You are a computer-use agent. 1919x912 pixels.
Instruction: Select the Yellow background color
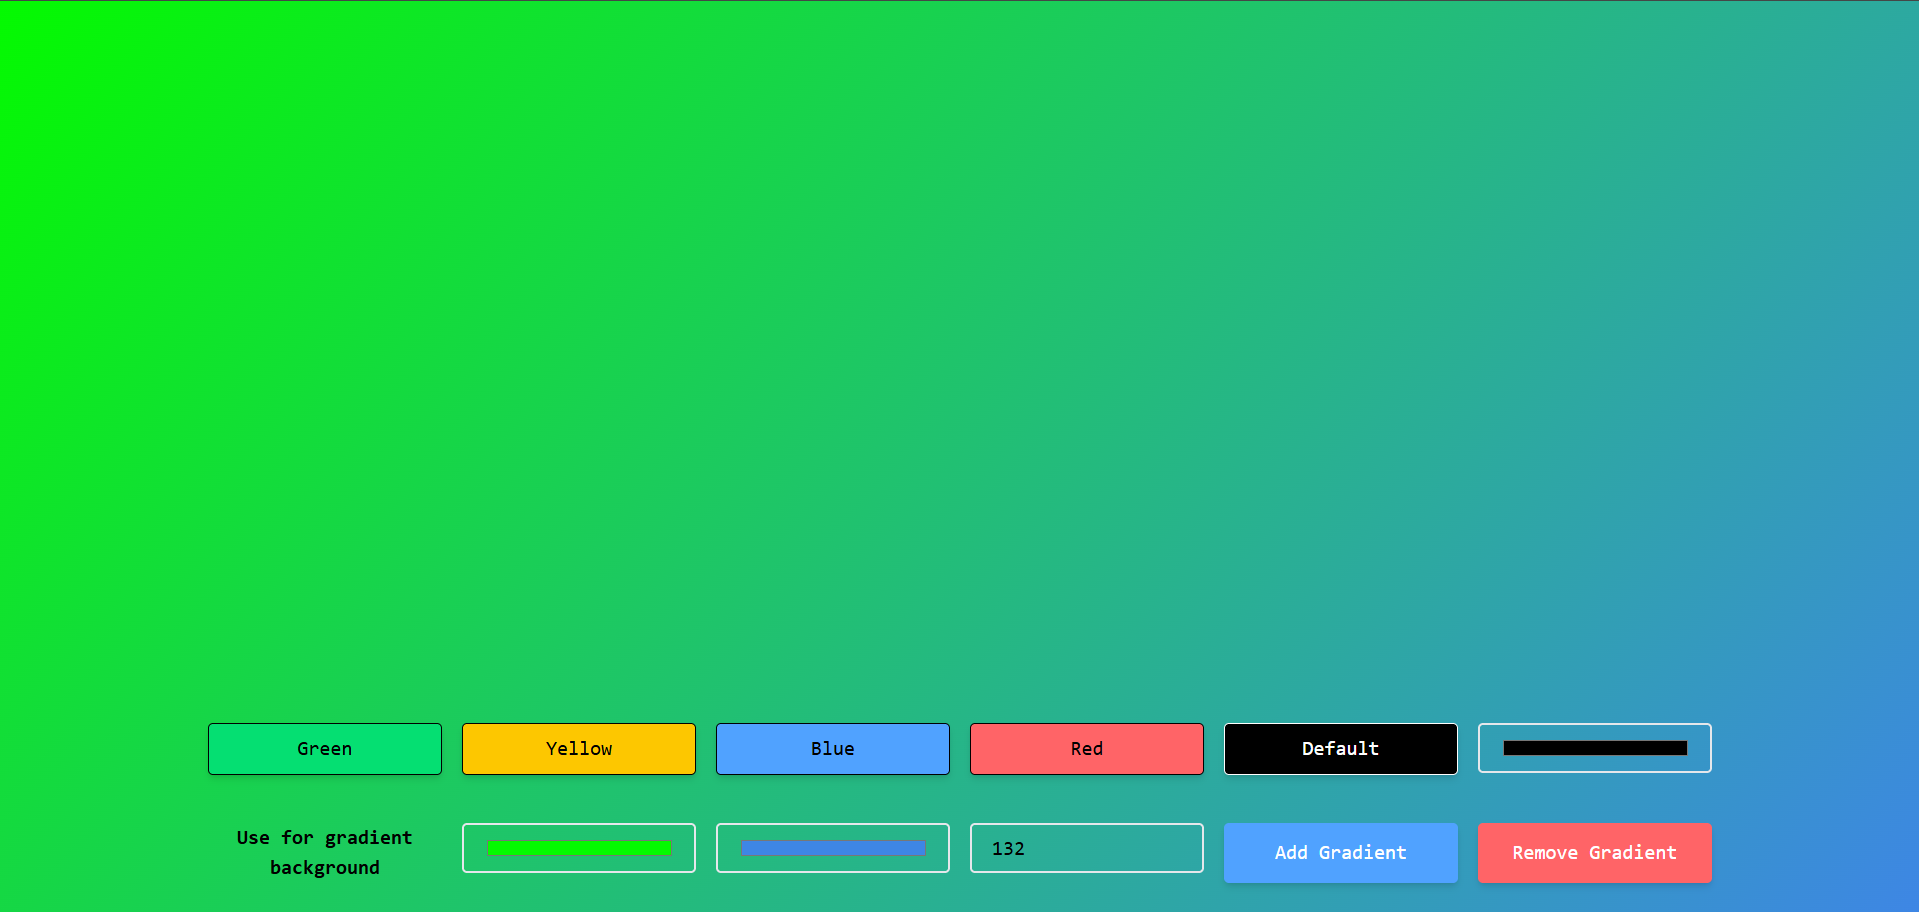pos(578,748)
